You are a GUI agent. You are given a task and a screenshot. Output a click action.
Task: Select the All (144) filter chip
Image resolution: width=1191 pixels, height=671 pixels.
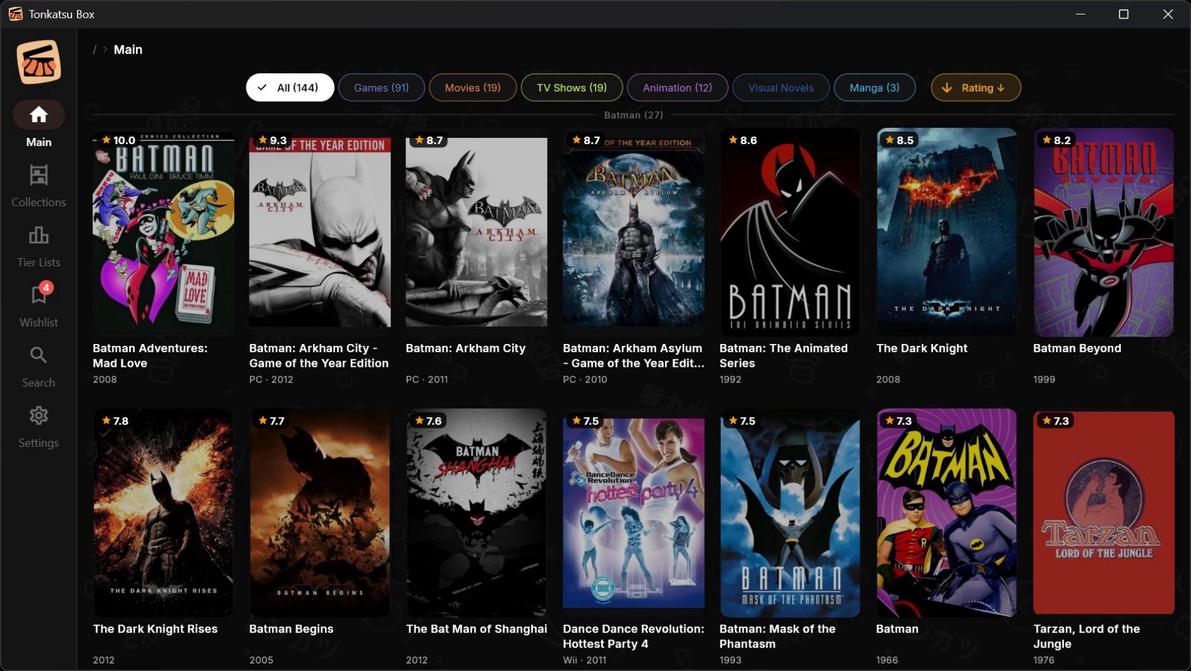point(289,88)
